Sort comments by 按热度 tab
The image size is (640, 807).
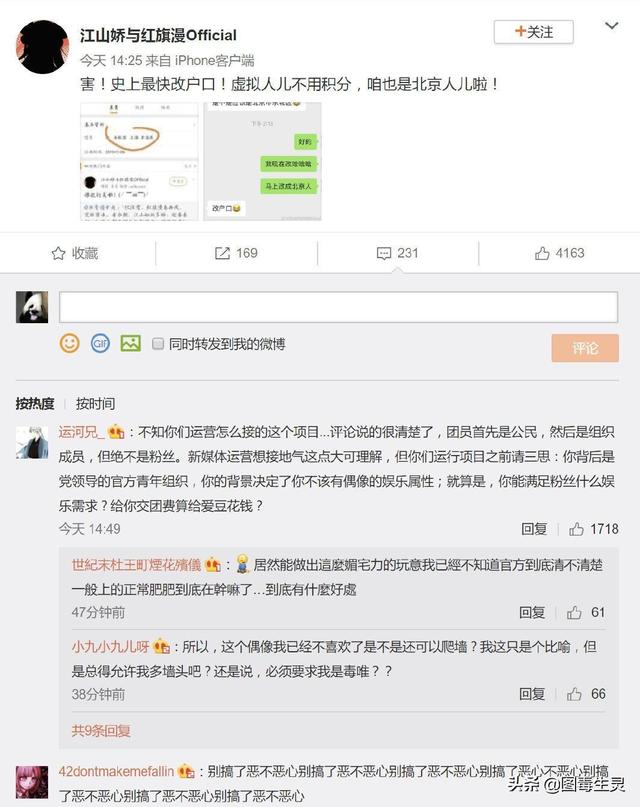coord(35,404)
